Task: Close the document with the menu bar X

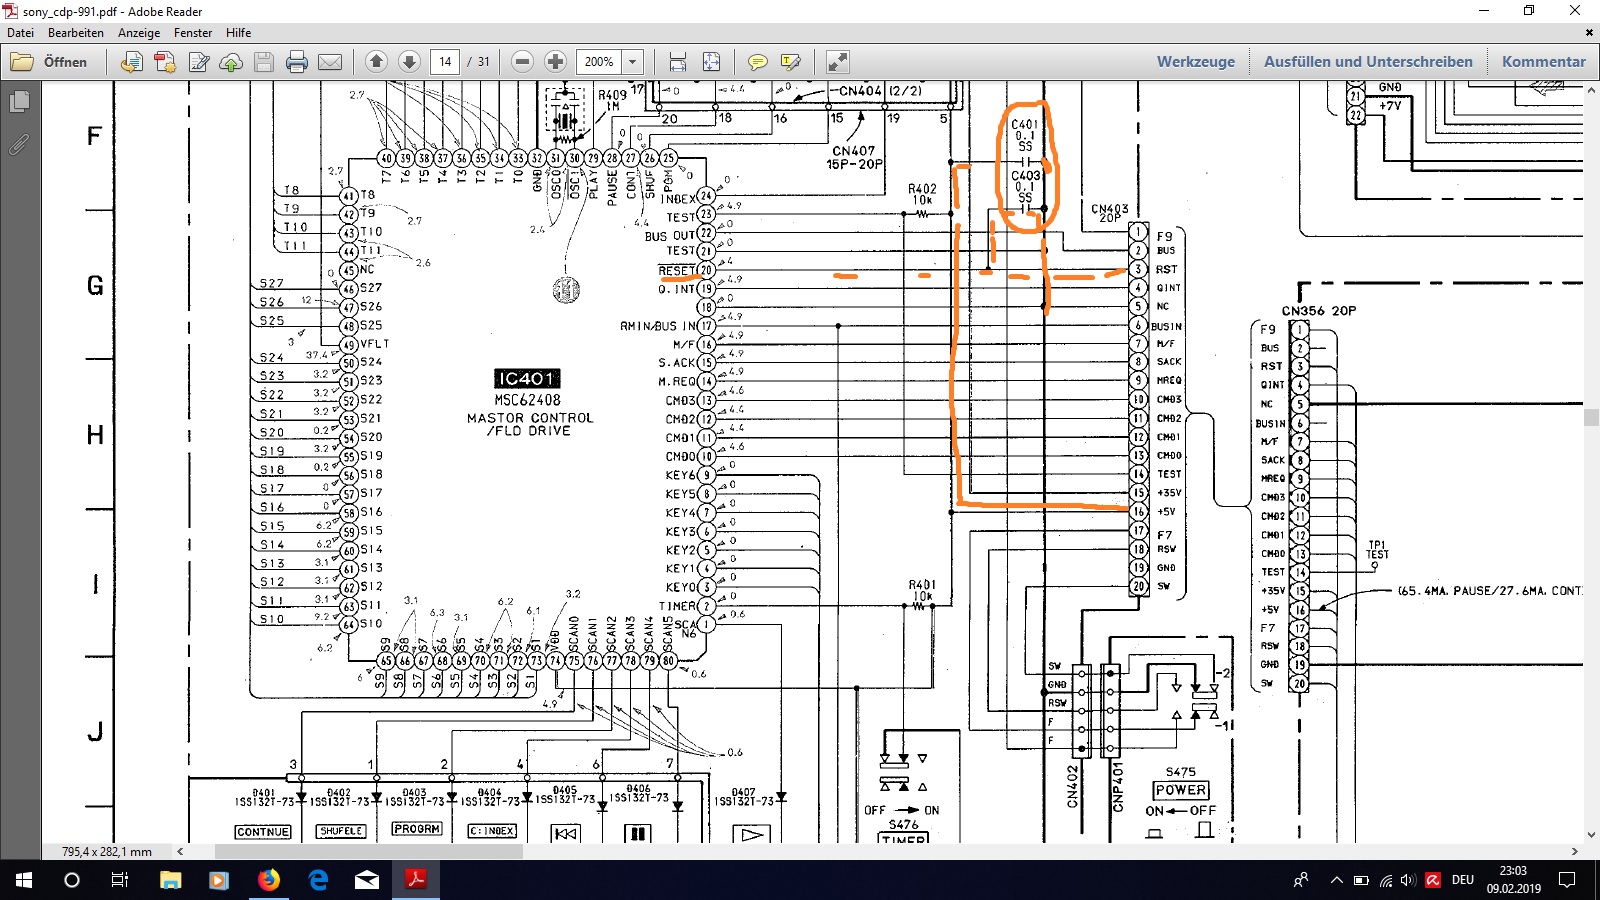Action: (1589, 33)
